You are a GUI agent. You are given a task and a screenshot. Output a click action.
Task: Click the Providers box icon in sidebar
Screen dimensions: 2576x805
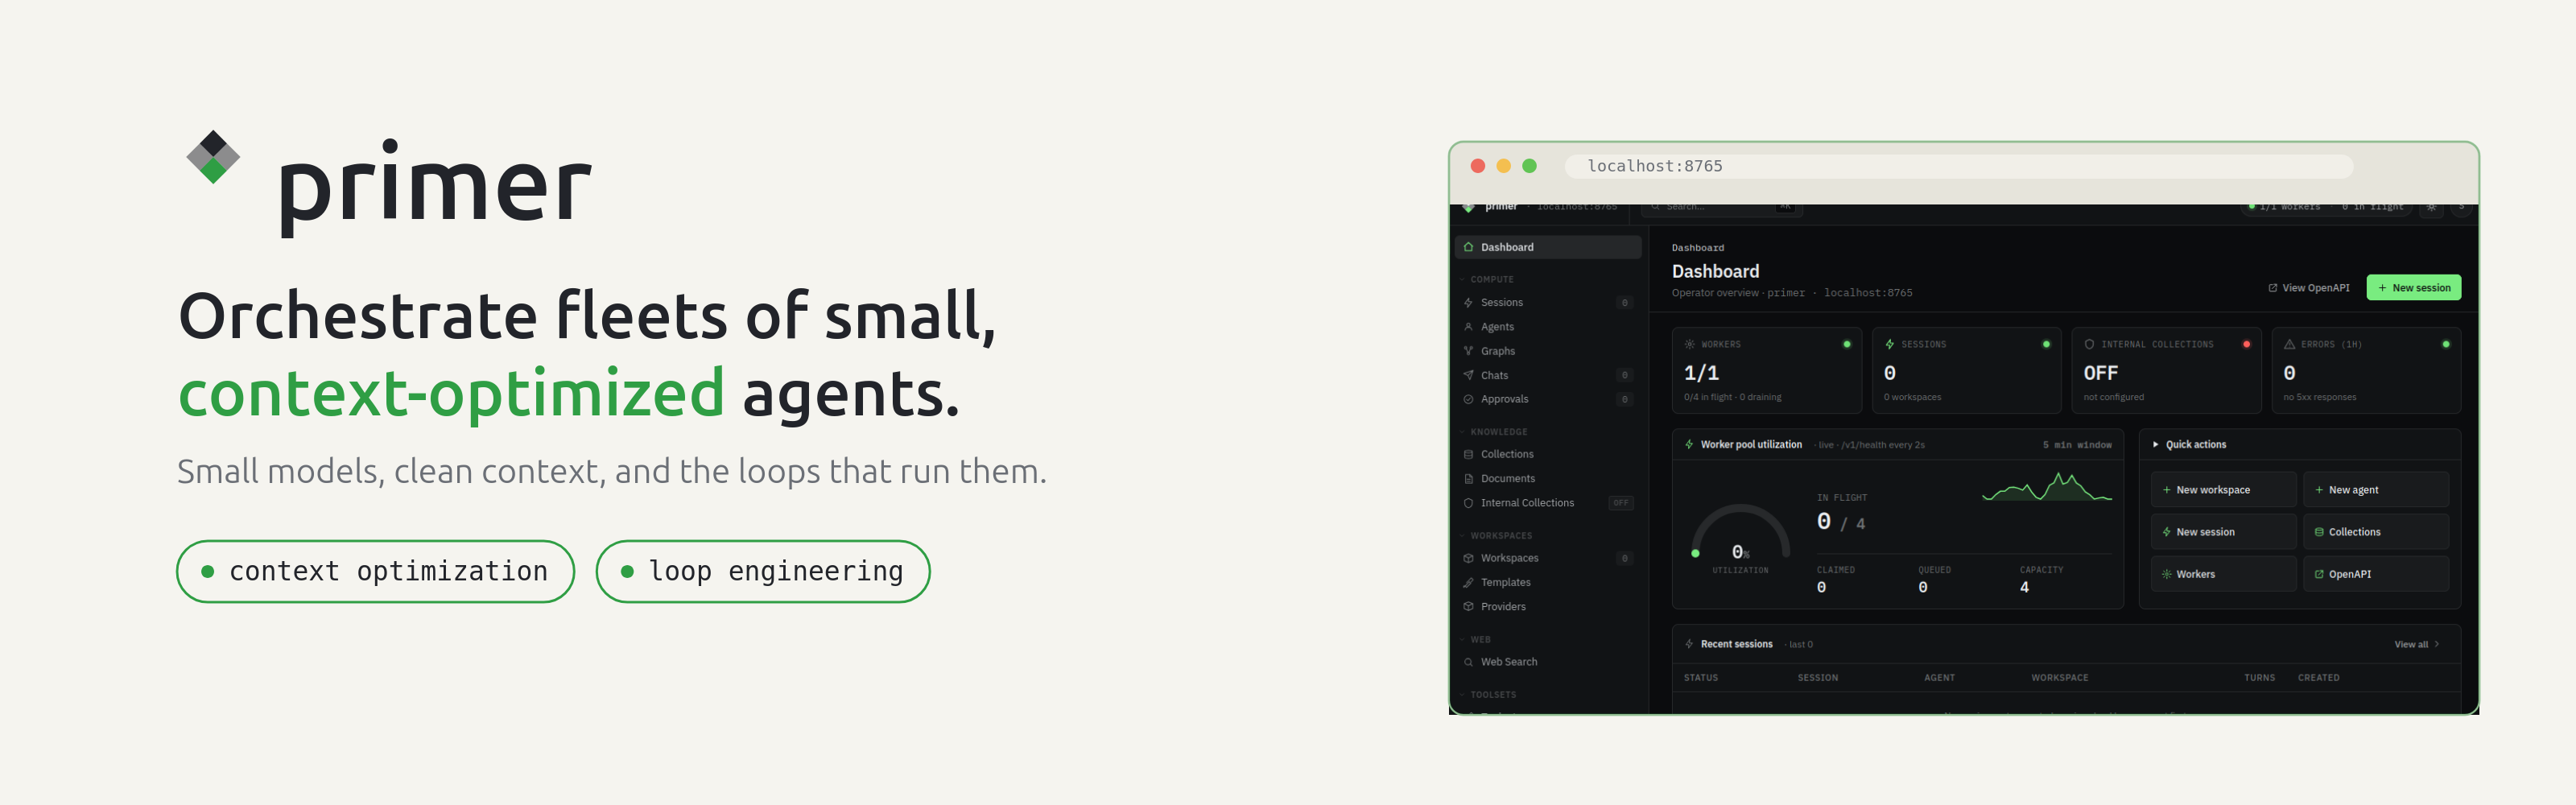(x=1468, y=607)
